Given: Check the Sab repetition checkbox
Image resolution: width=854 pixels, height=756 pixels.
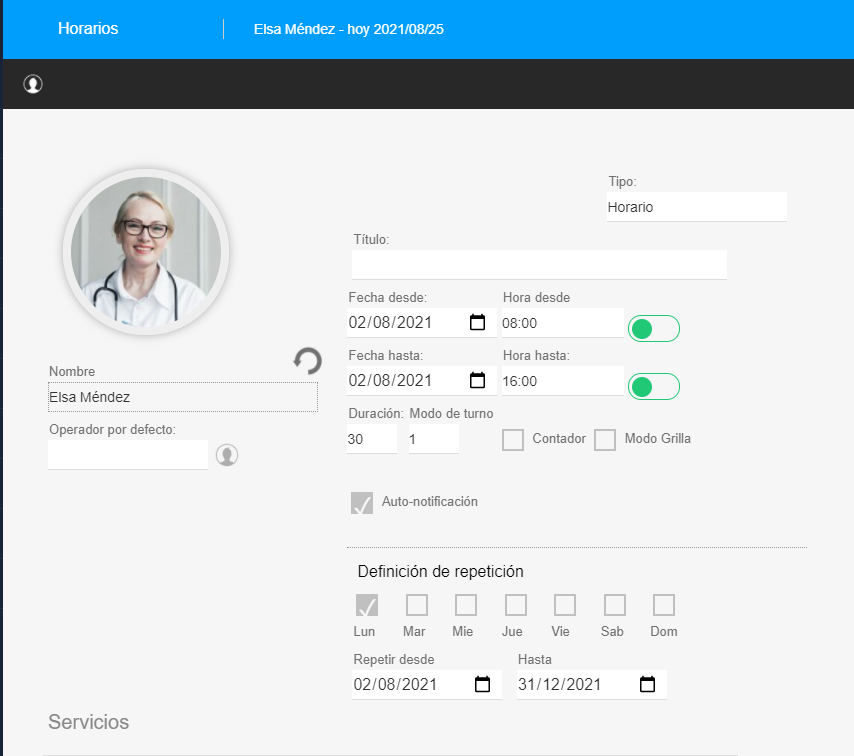Looking at the screenshot, I should (x=614, y=605).
